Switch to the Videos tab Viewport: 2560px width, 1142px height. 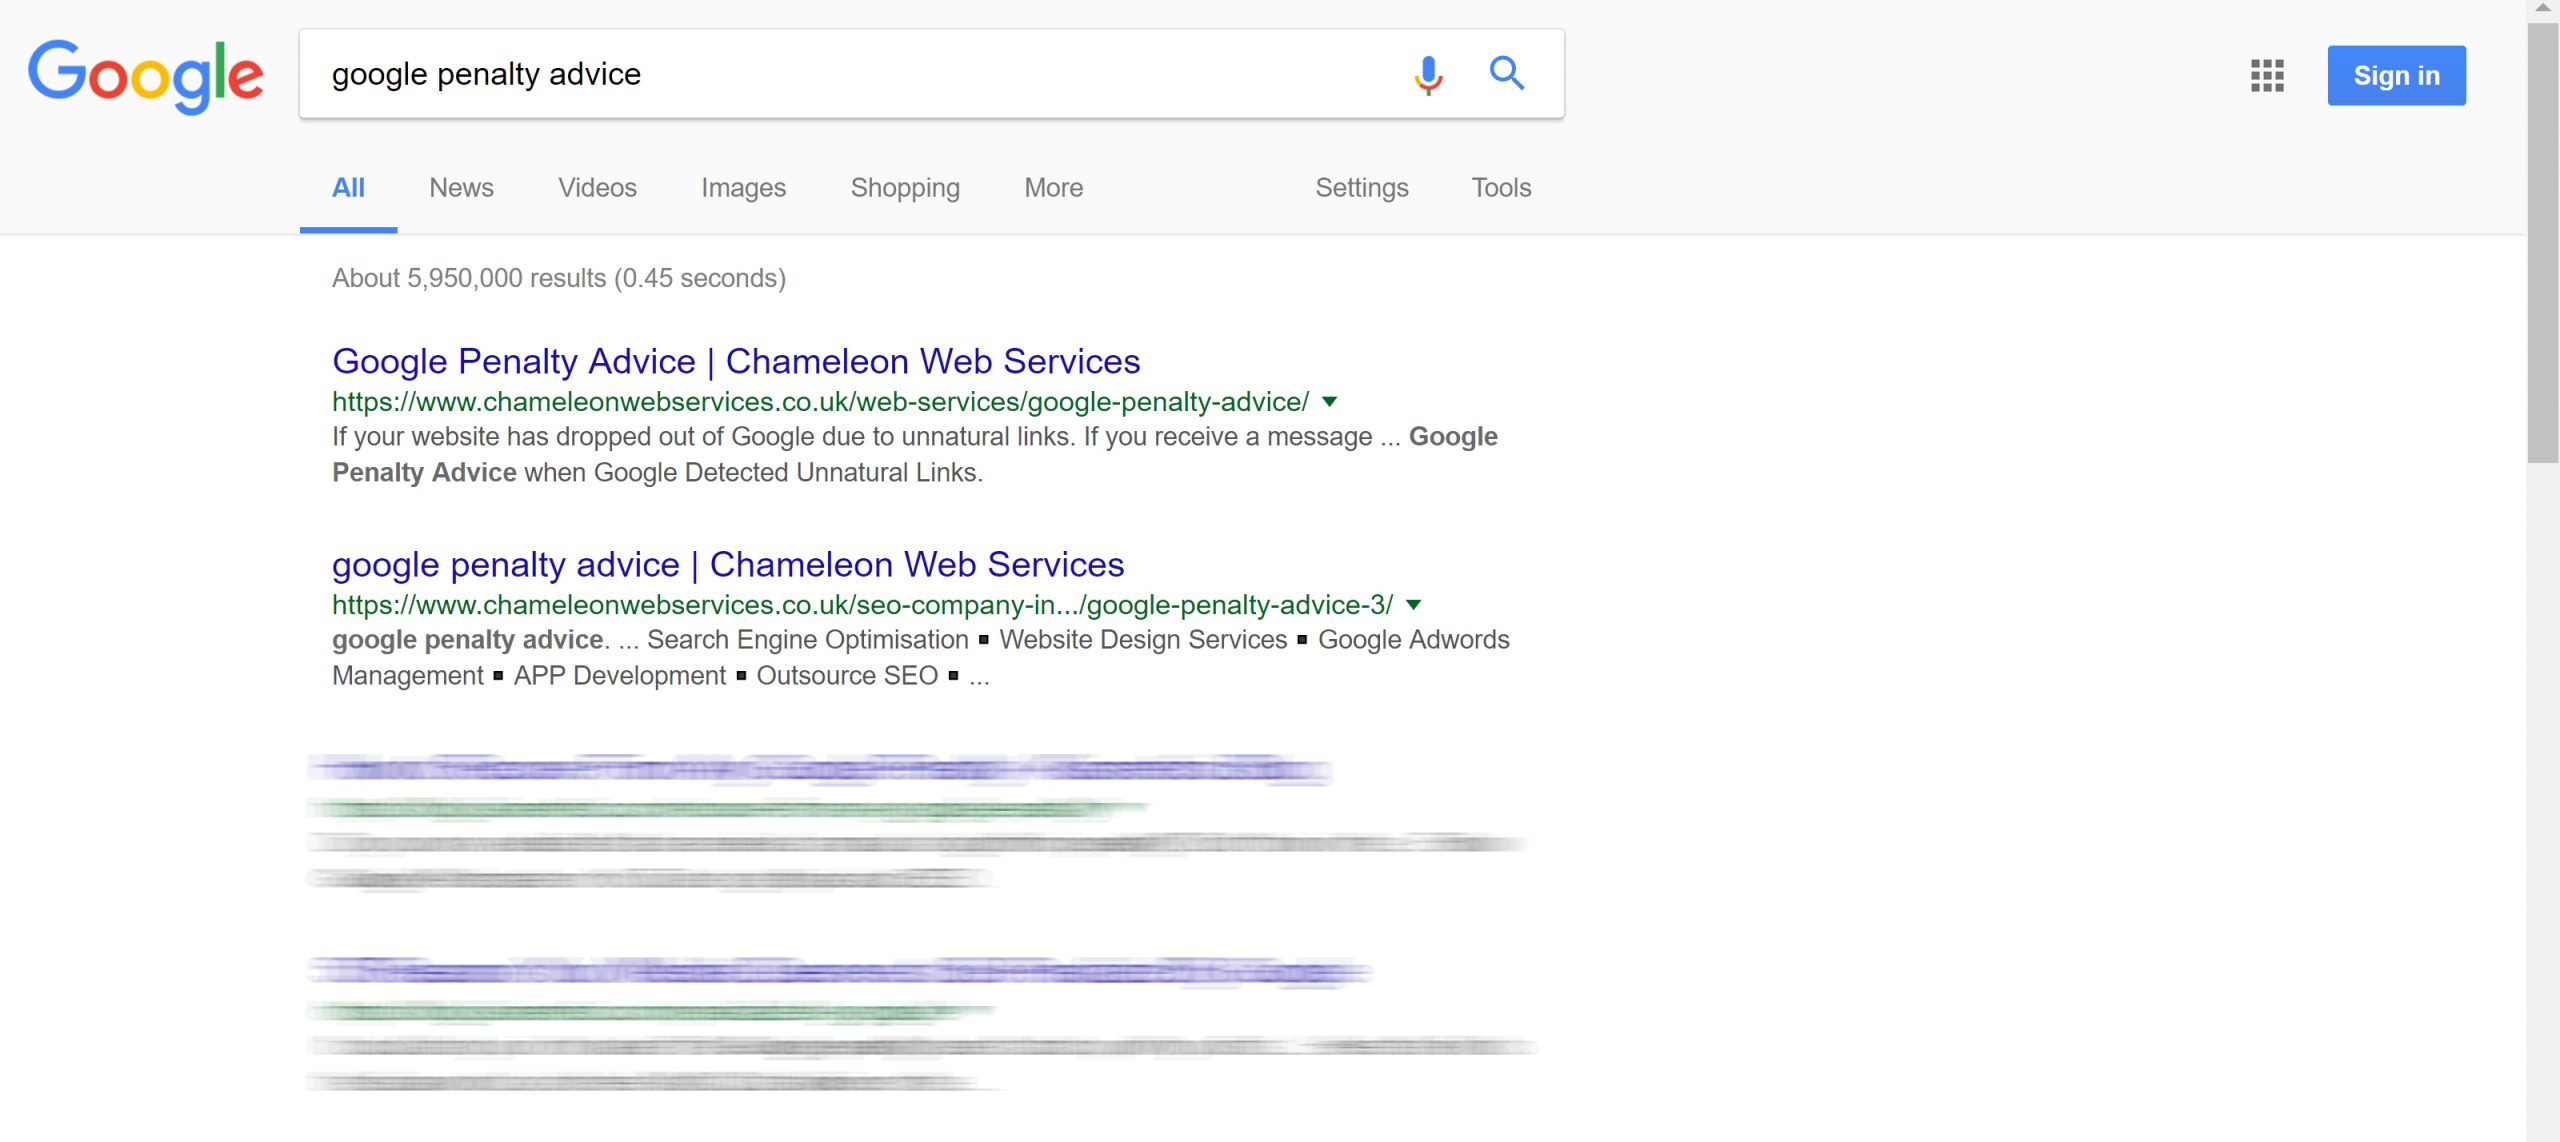[597, 188]
